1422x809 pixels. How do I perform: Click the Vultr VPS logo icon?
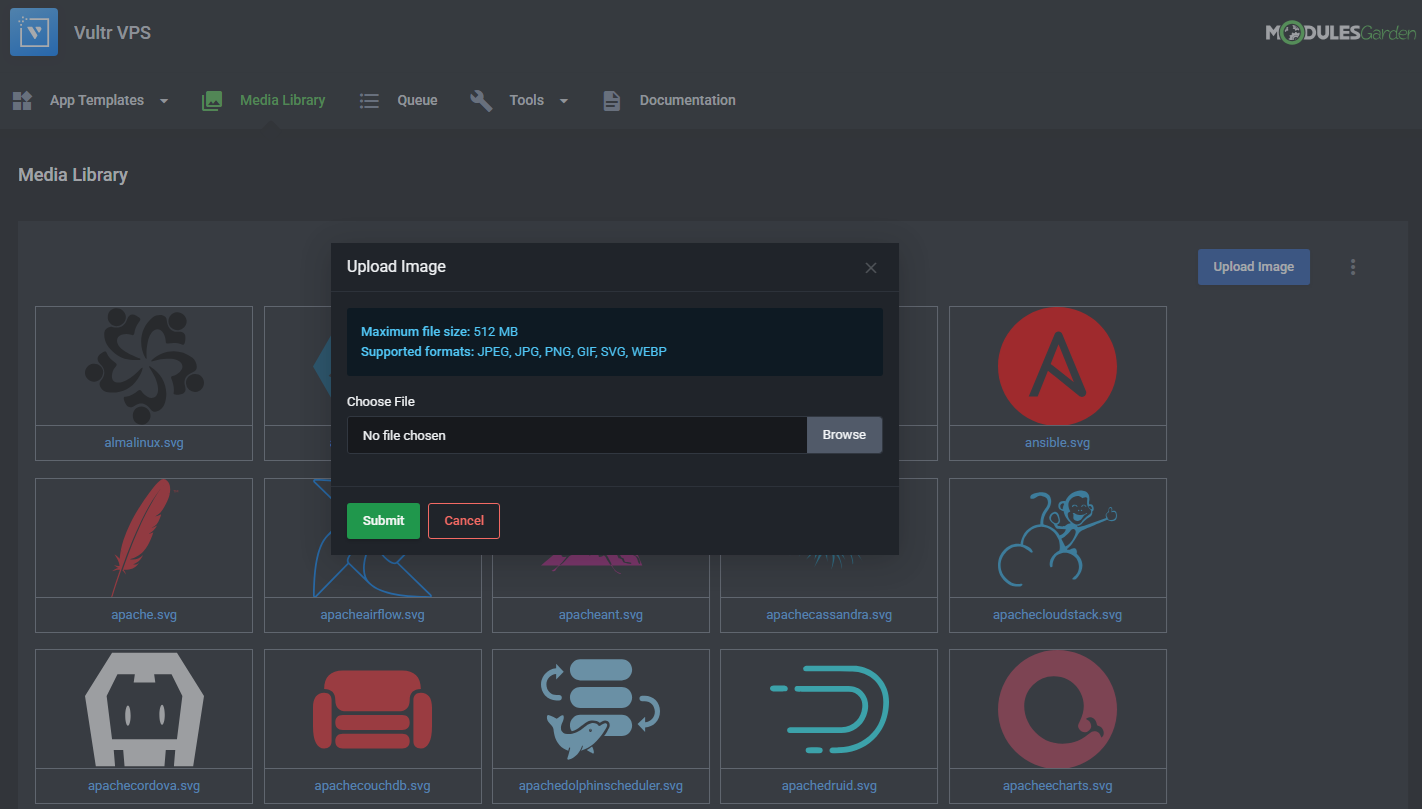tap(34, 32)
